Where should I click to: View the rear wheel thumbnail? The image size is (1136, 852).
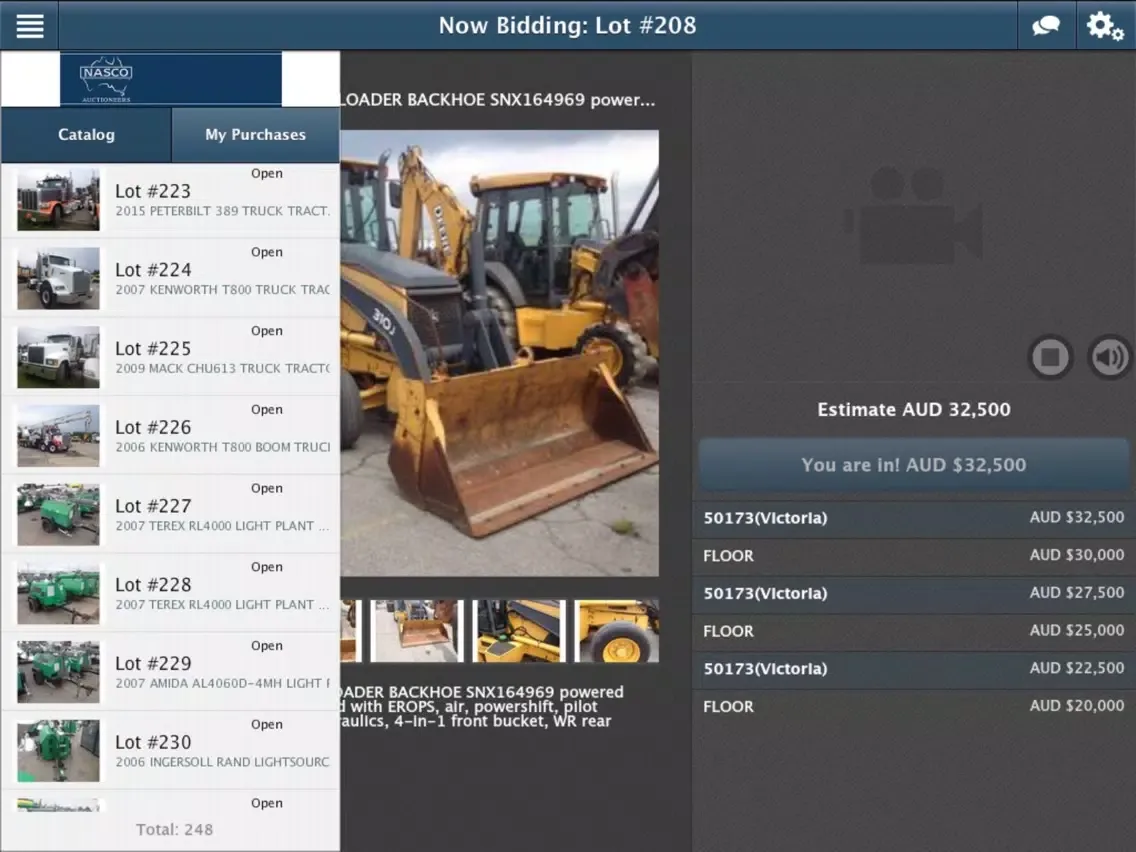(617, 630)
